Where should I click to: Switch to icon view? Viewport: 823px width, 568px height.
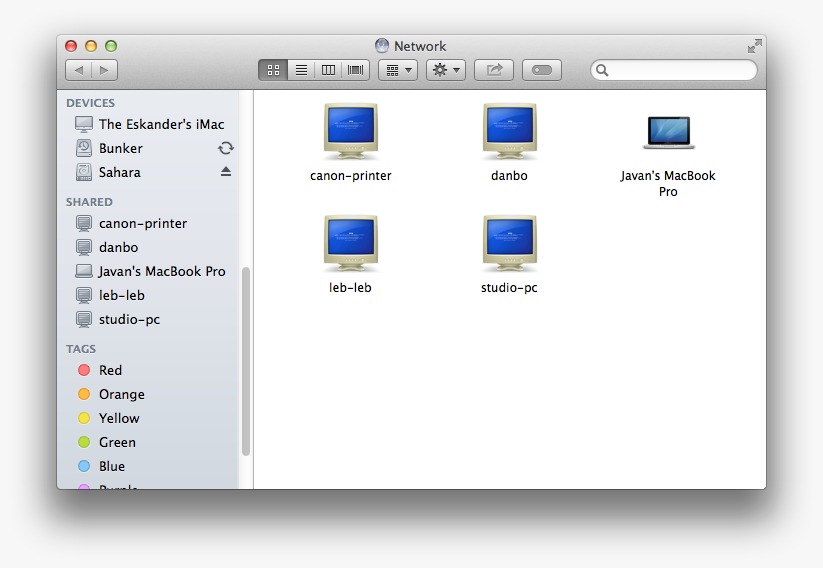[x=273, y=70]
